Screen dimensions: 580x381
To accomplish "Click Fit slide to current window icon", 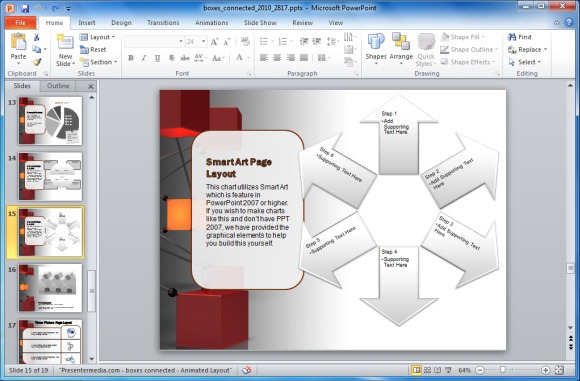I will click(560, 370).
